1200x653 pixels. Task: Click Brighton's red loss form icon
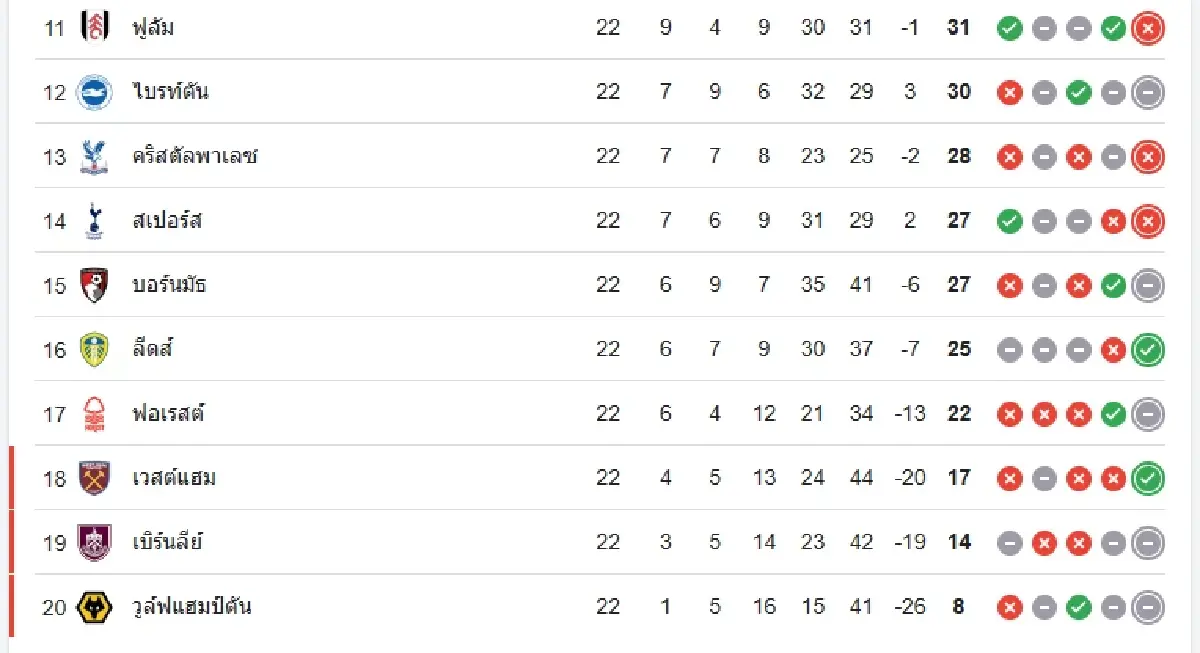click(x=1010, y=93)
